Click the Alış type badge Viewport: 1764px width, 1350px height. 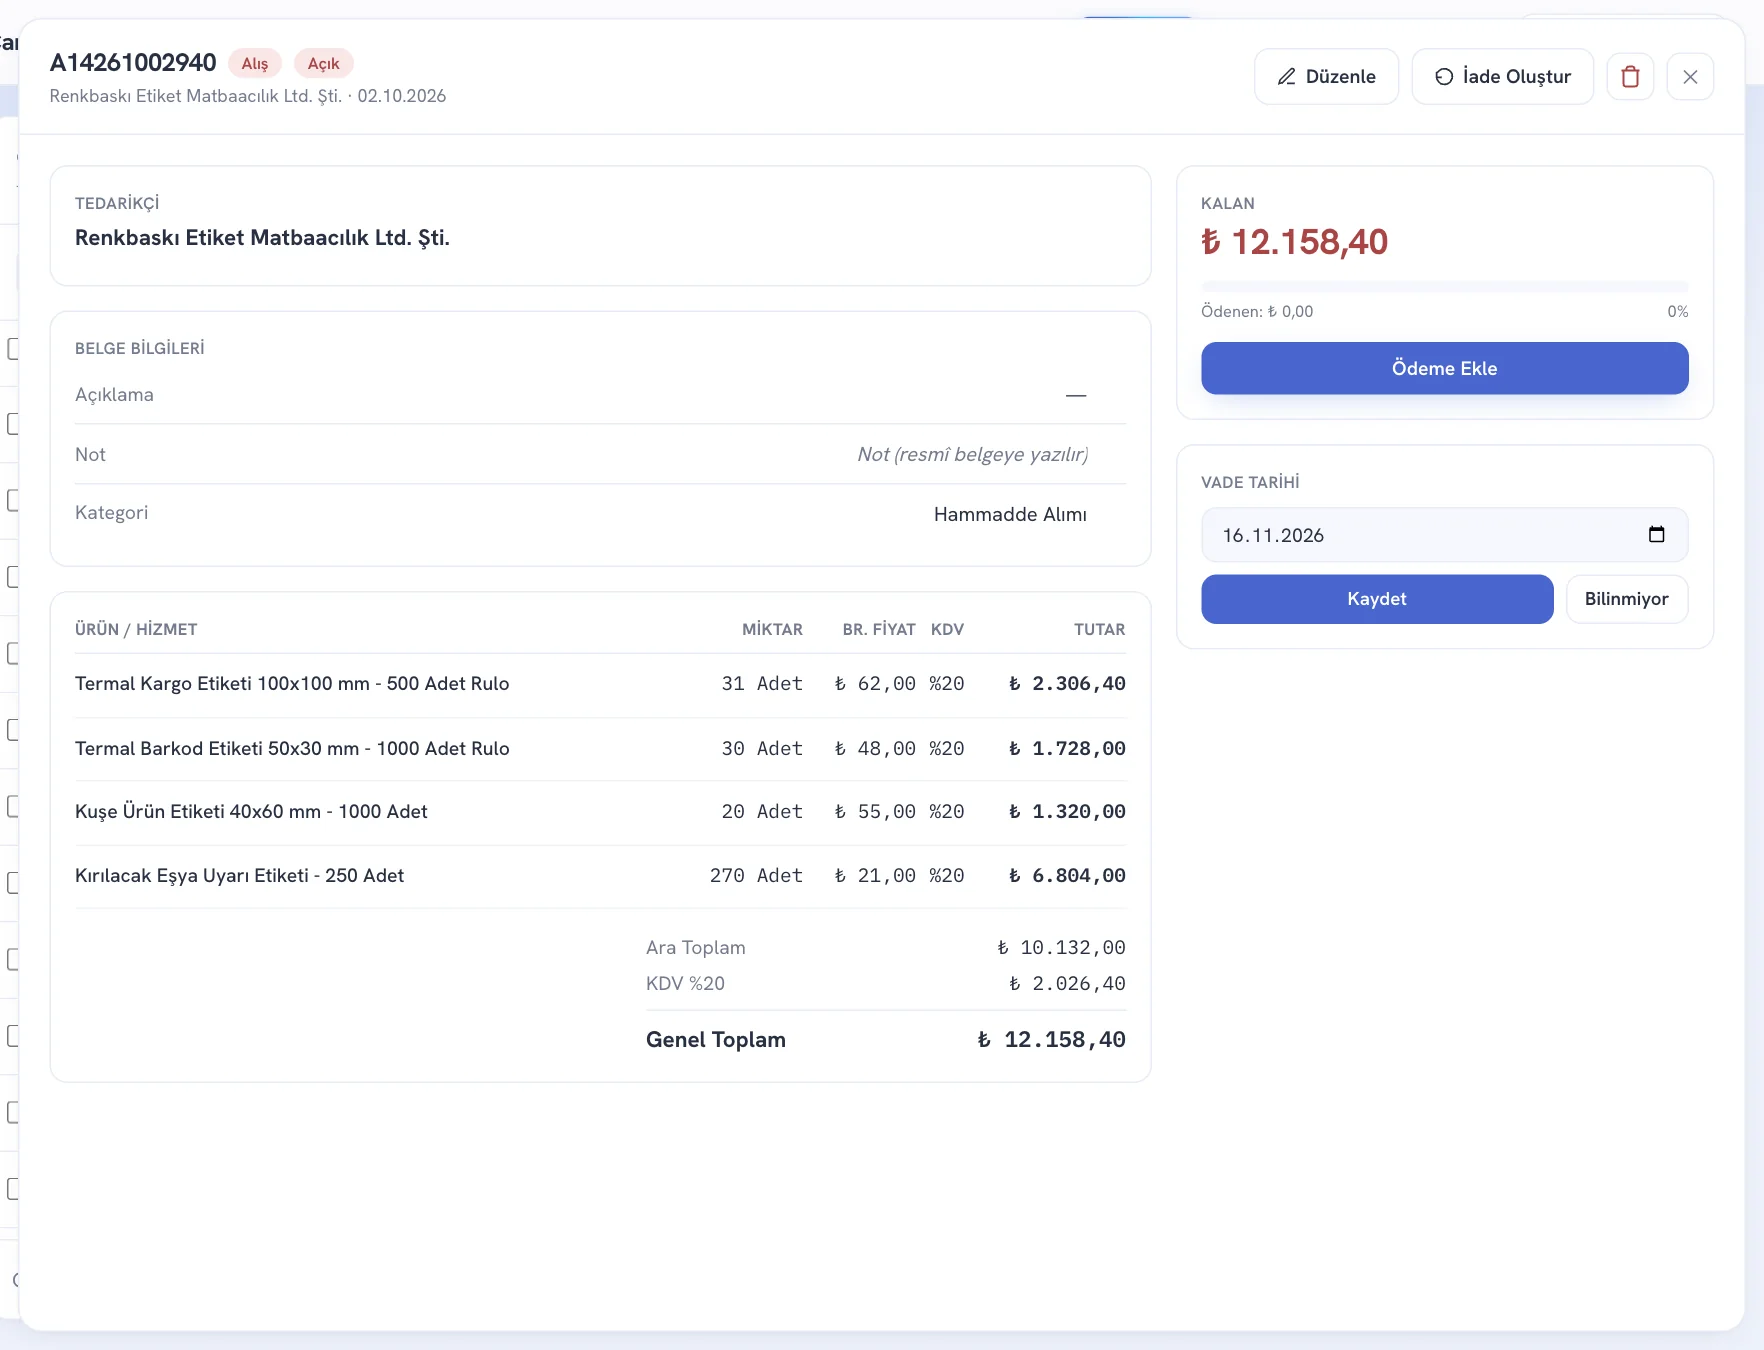255,63
